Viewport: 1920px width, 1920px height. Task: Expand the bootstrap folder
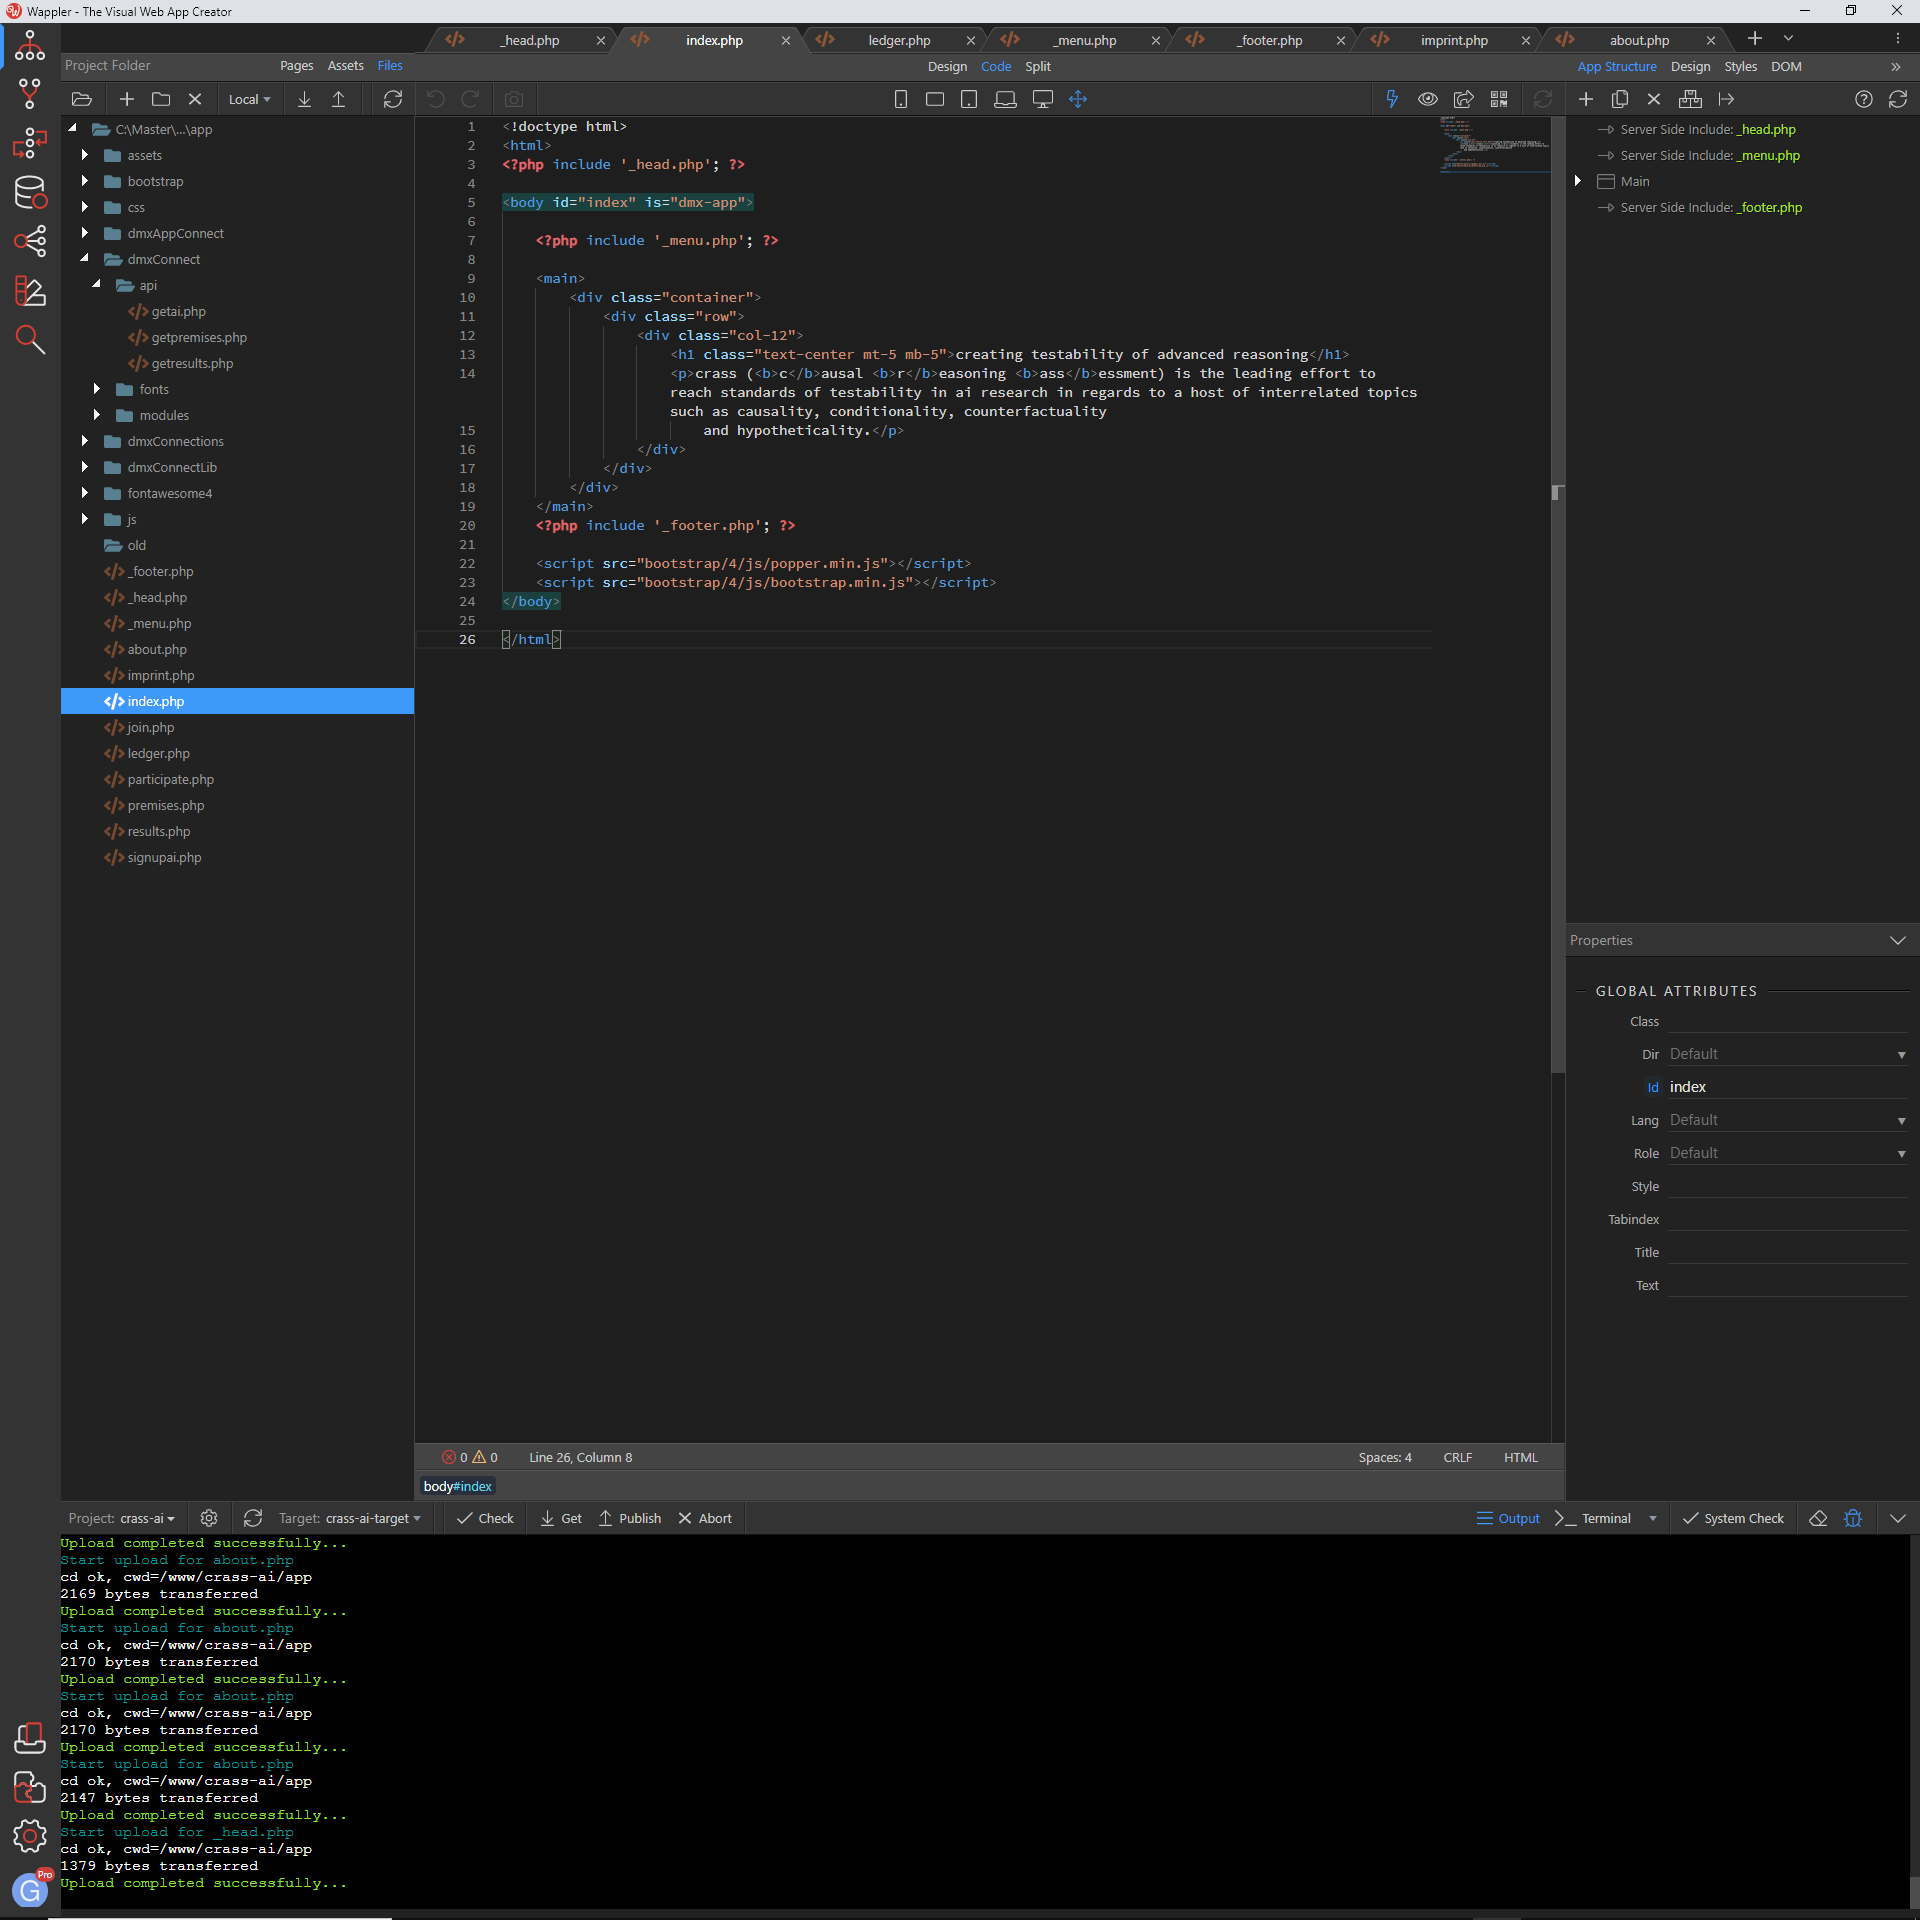click(85, 181)
